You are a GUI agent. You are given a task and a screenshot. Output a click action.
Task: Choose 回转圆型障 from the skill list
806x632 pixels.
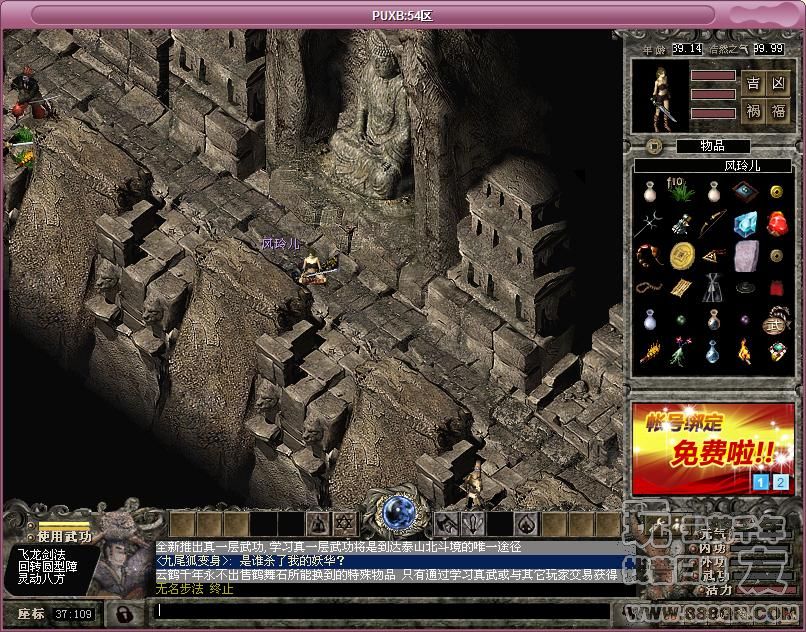pos(48,566)
